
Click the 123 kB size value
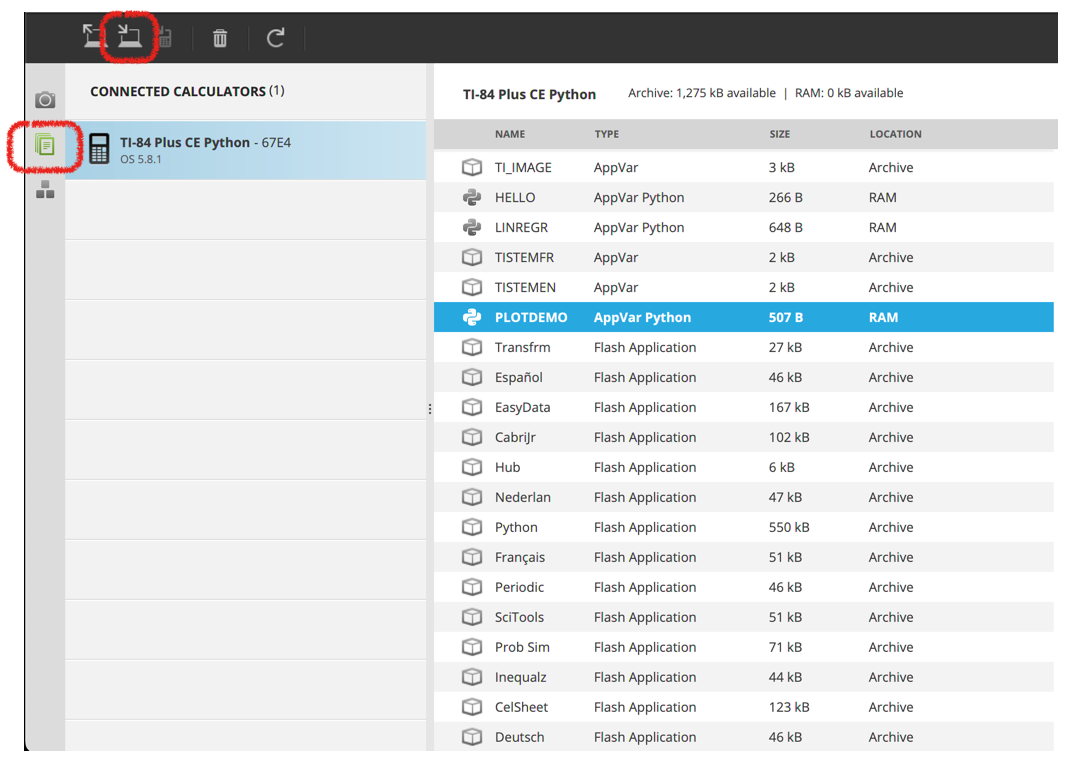point(789,707)
